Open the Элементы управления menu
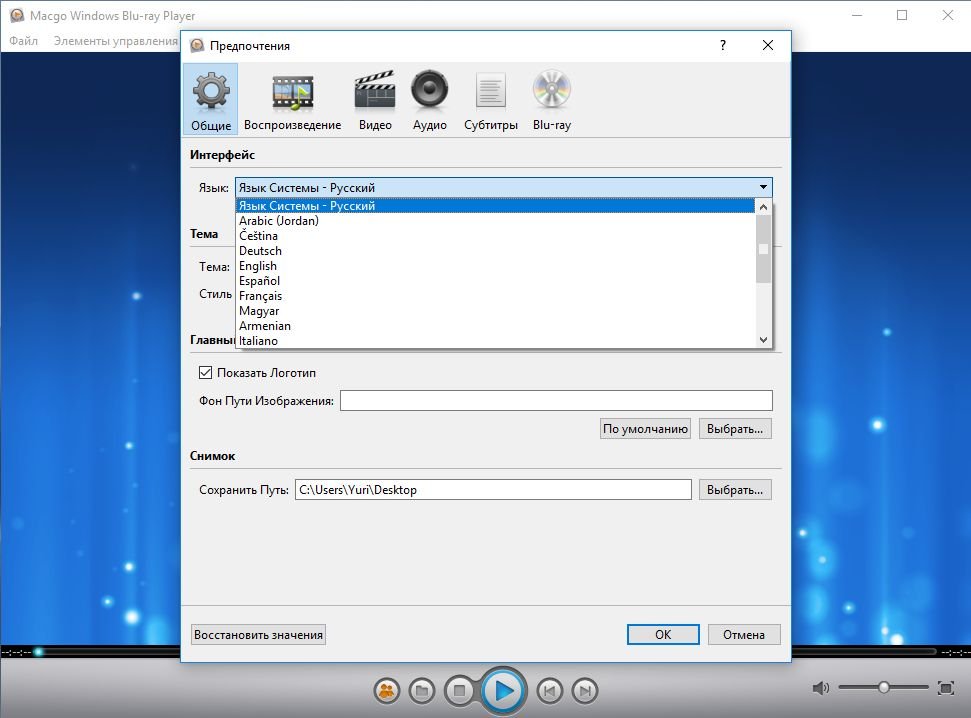This screenshot has width=971, height=718. click(x=116, y=41)
